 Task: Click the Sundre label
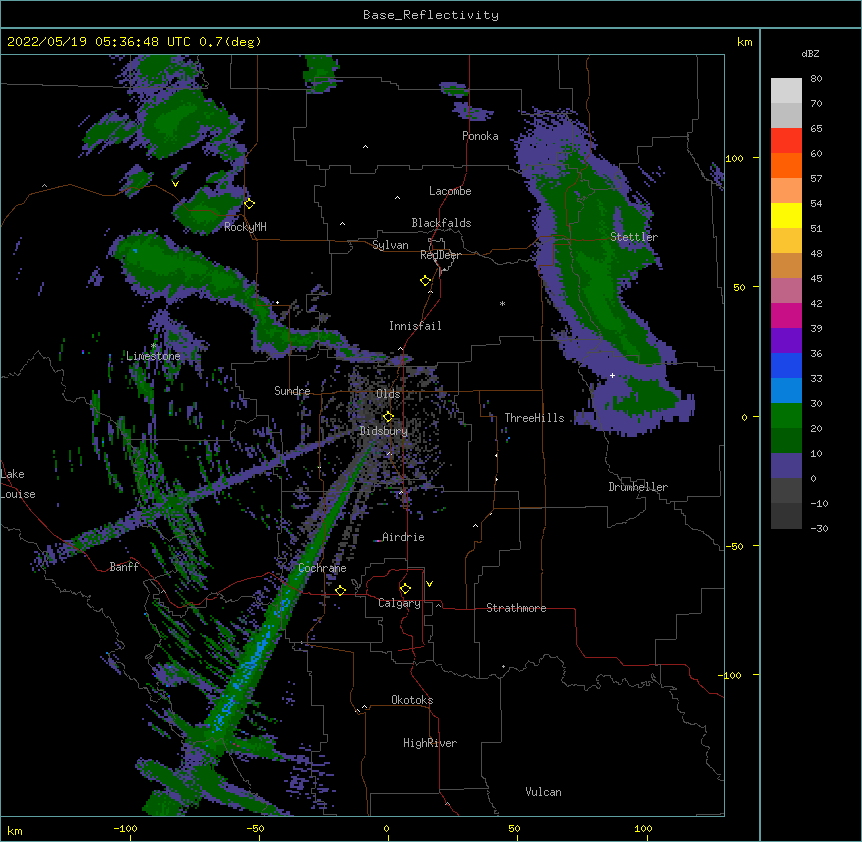coord(292,391)
